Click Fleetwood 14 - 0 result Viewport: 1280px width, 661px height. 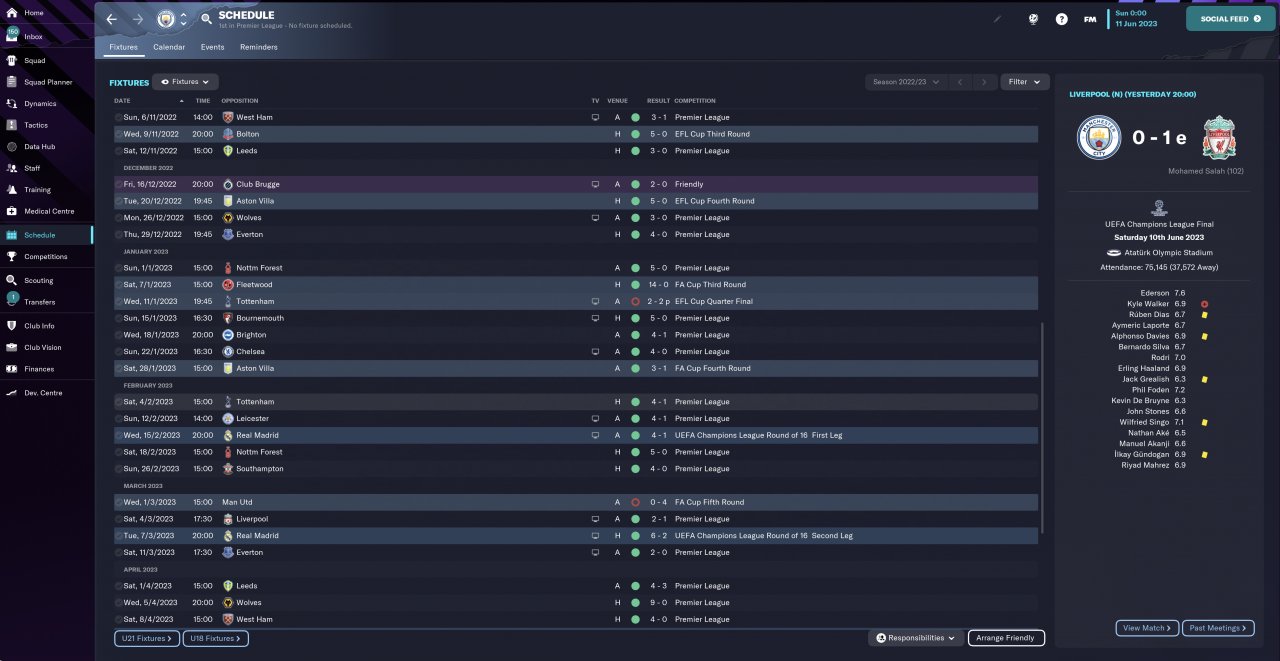(x=659, y=285)
